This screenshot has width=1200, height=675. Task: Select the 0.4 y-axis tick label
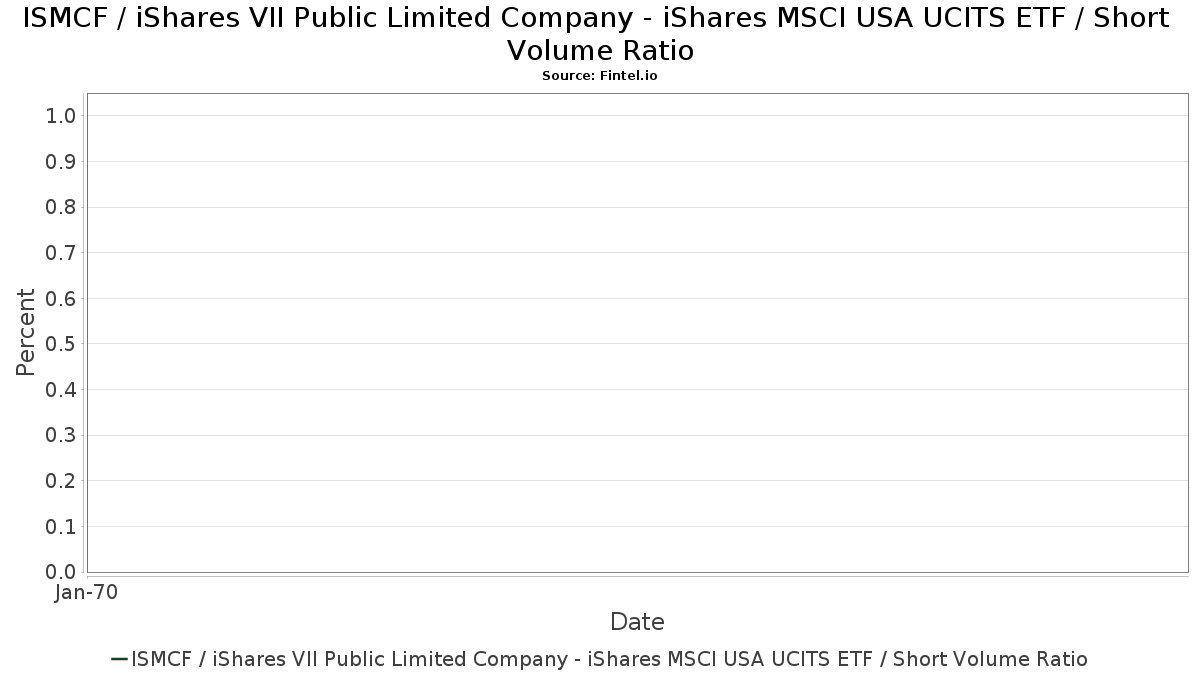[x=61, y=390]
